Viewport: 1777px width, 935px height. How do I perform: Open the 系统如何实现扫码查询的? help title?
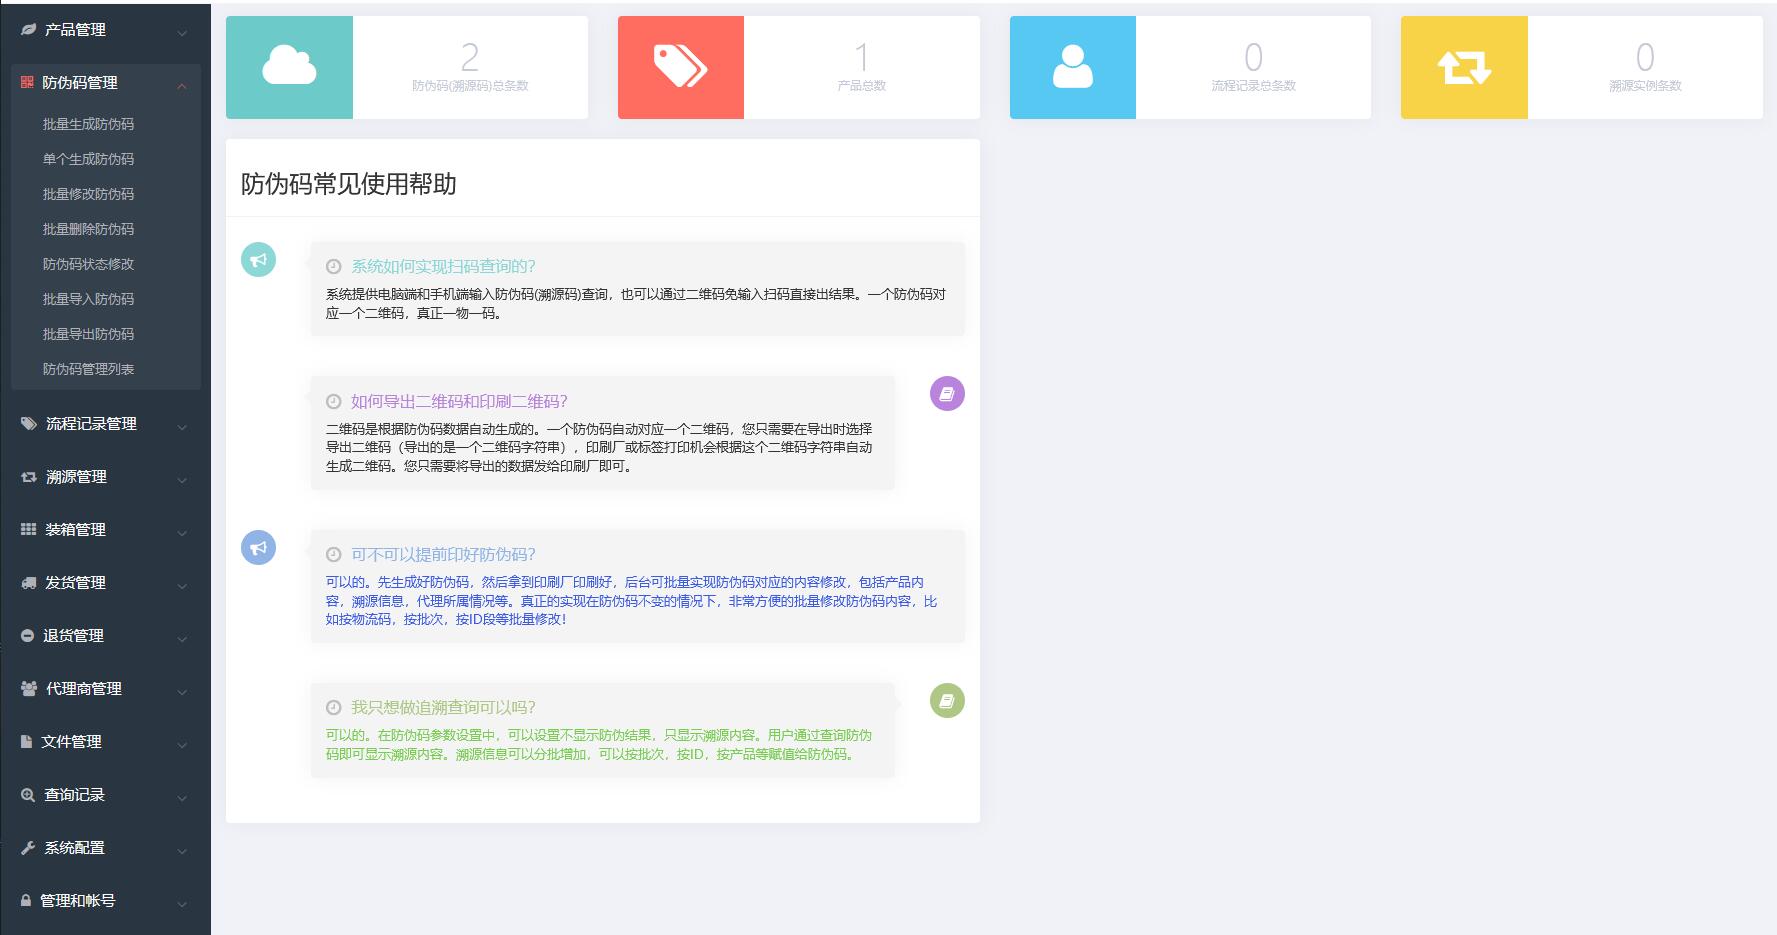pyautogui.click(x=443, y=266)
